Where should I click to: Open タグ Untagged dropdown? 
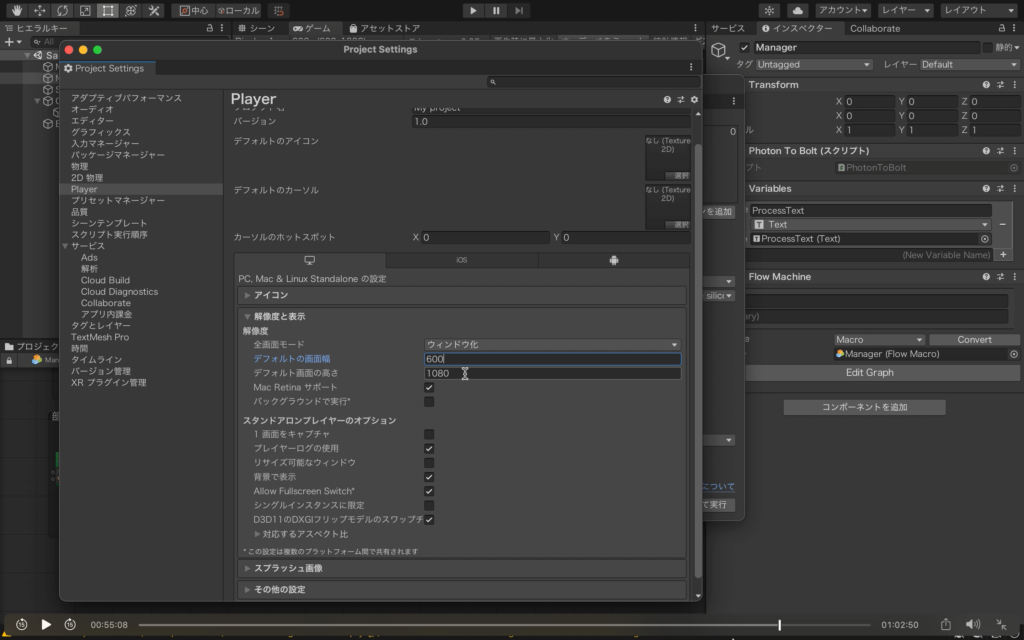[814, 65]
